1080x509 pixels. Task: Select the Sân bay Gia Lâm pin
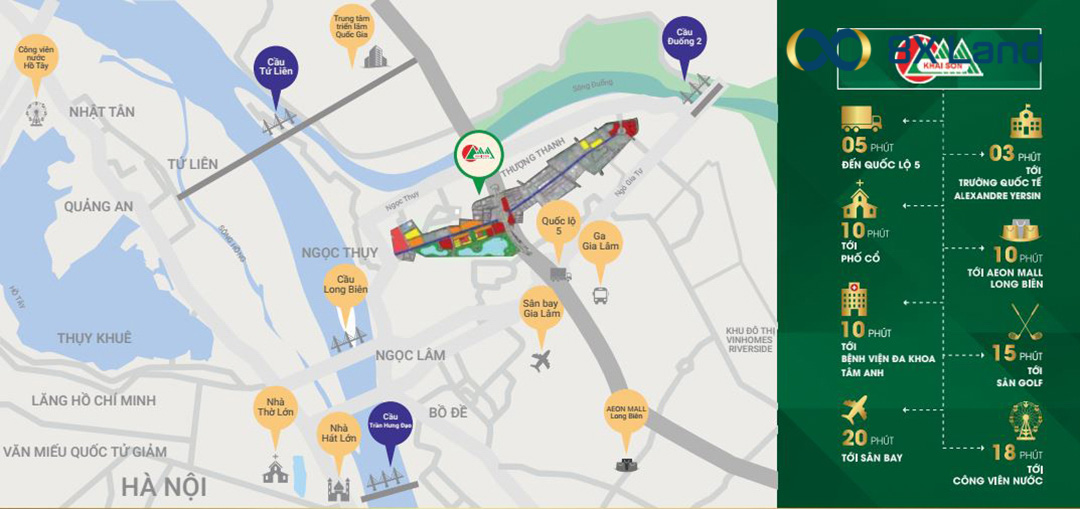pos(541,319)
